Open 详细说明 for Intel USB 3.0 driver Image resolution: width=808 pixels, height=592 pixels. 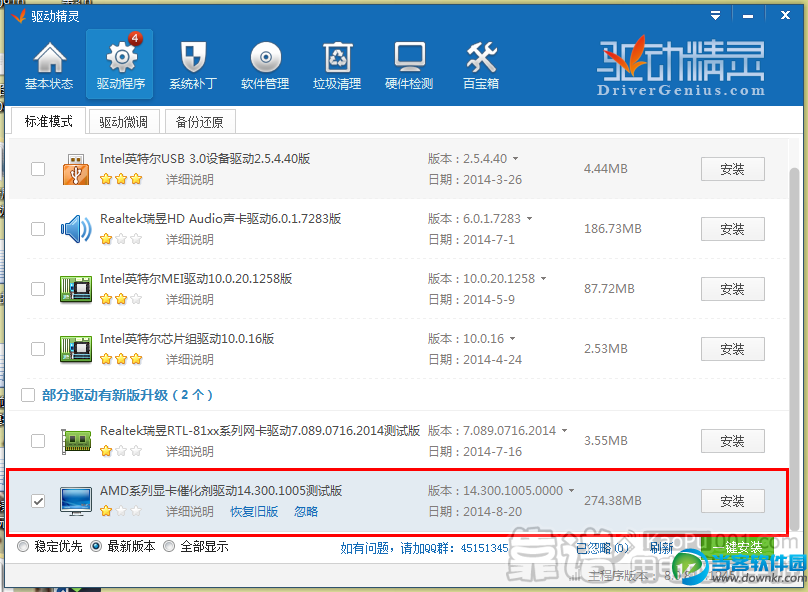(x=190, y=180)
